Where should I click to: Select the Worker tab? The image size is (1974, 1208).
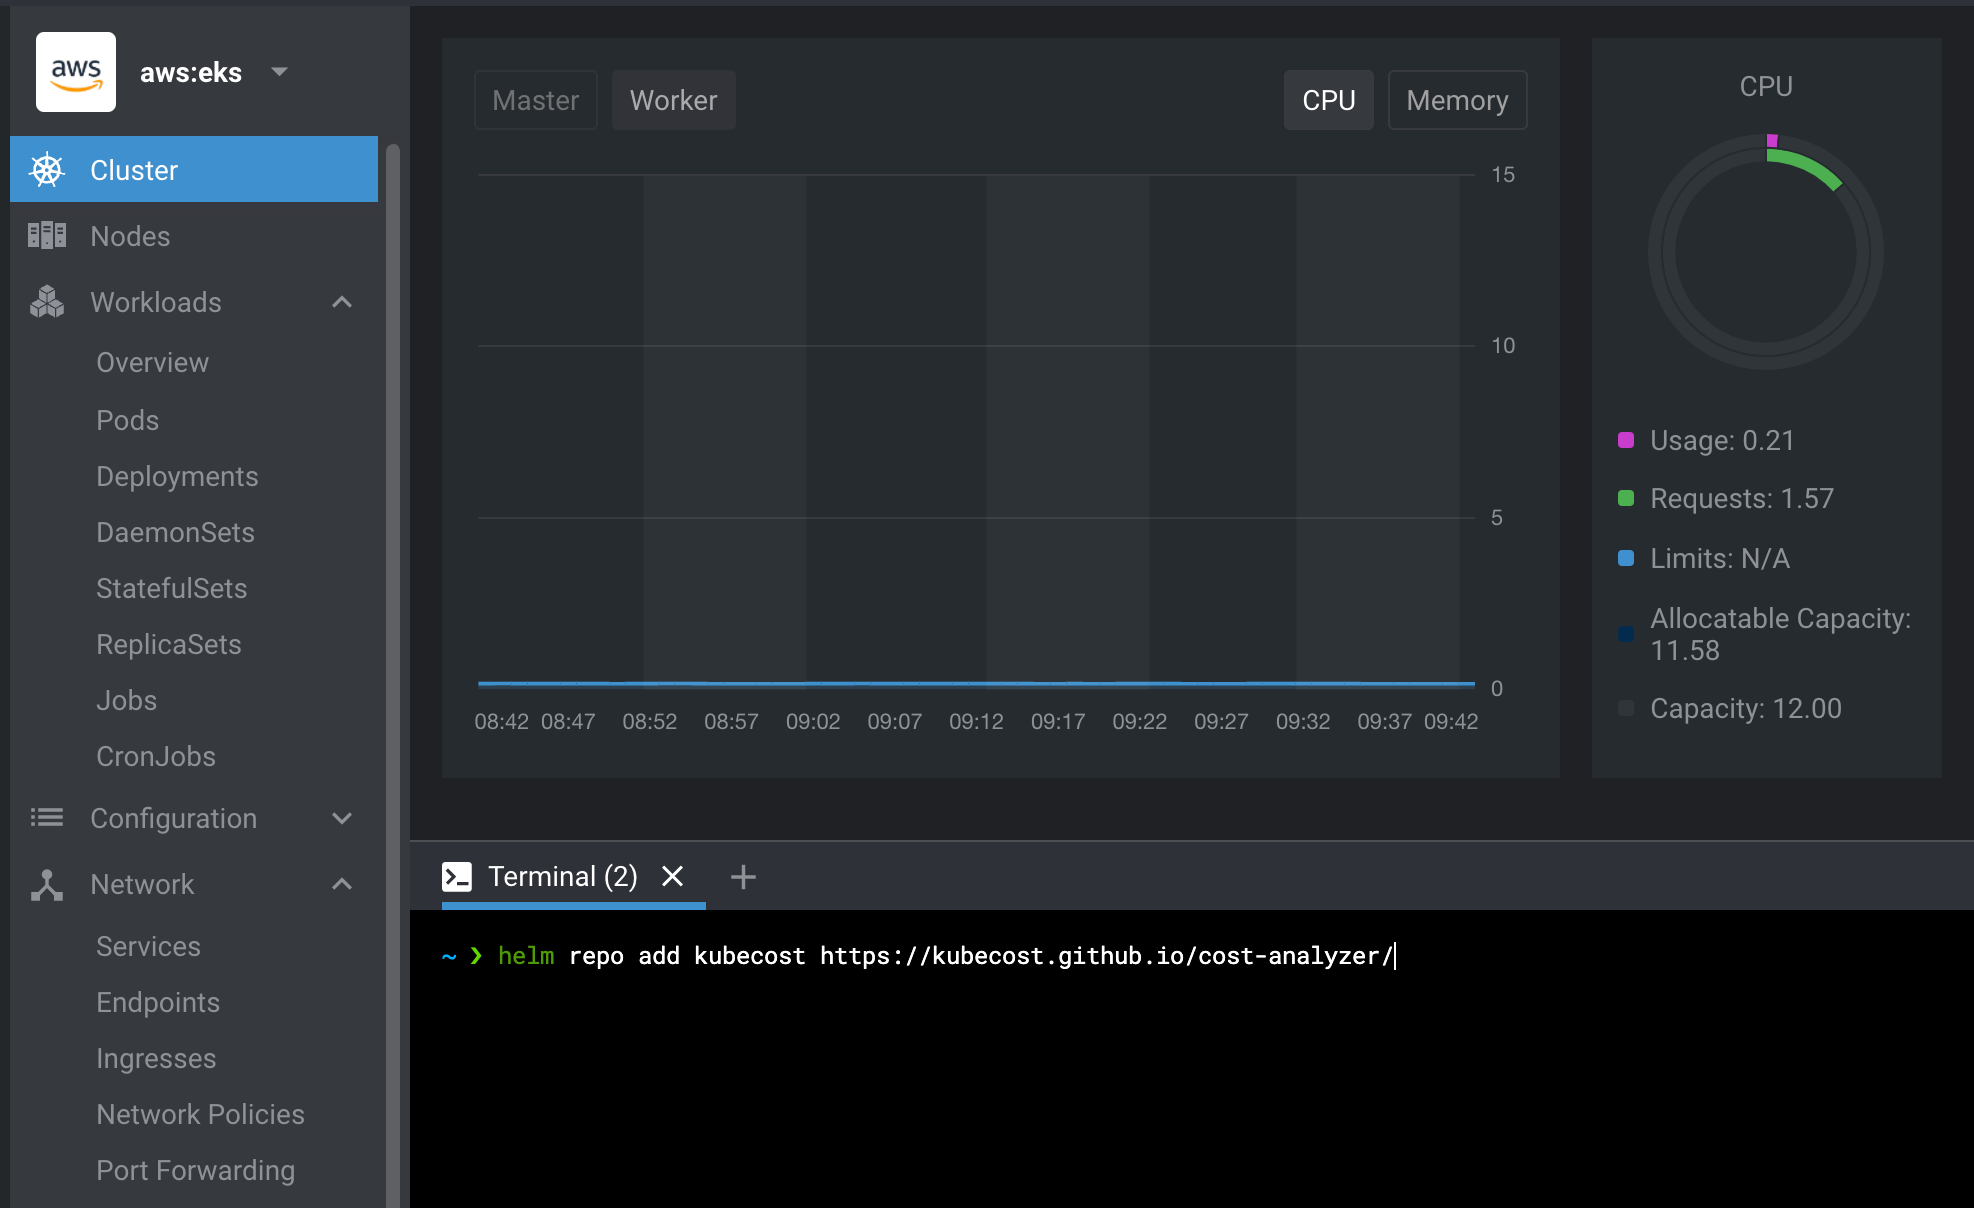tap(673, 99)
